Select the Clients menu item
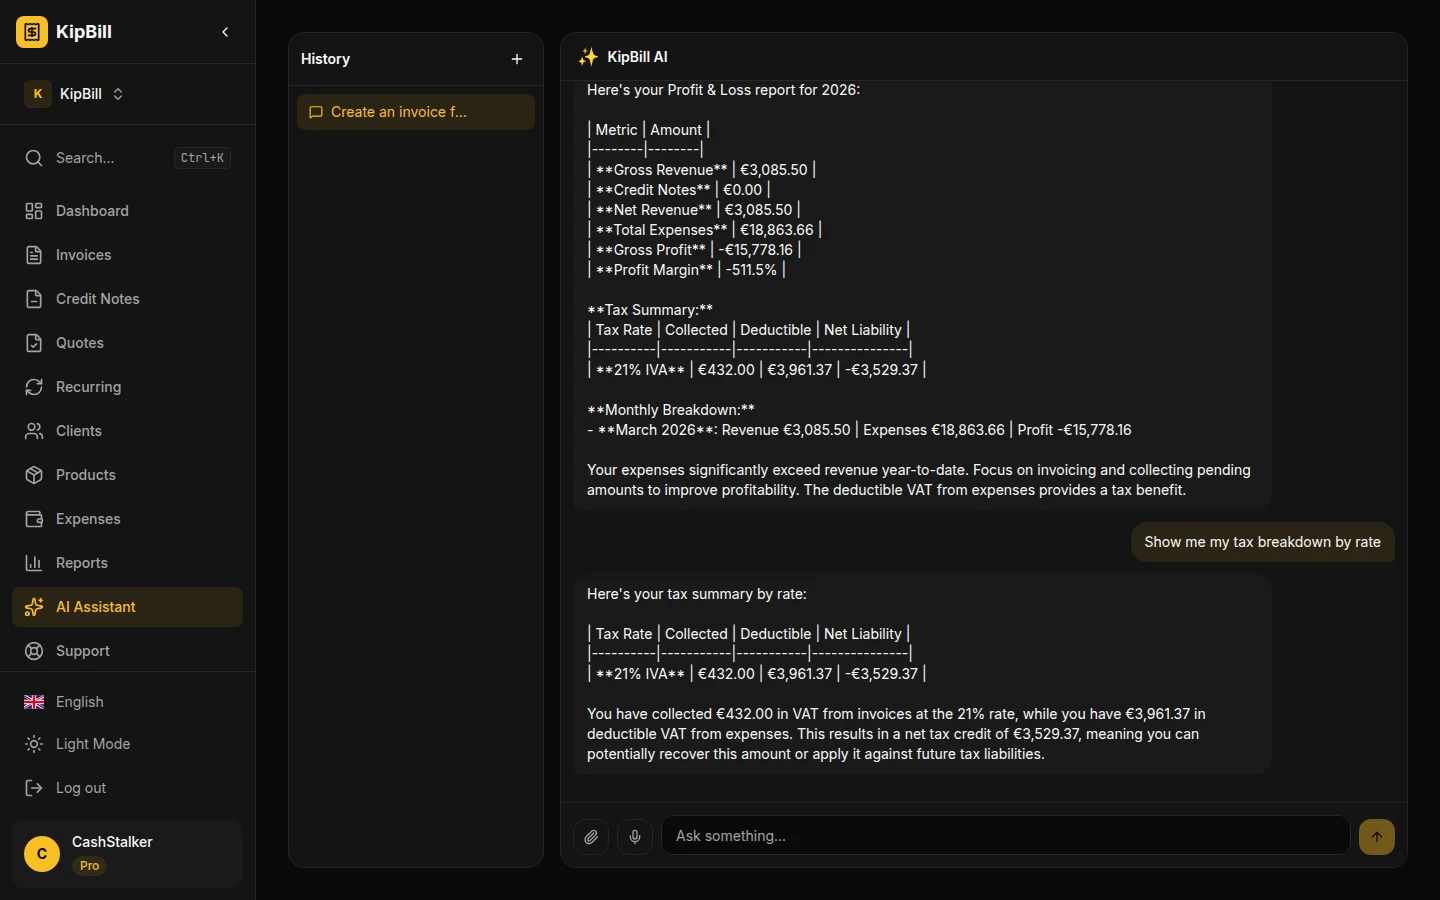 pyautogui.click(x=78, y=431)
